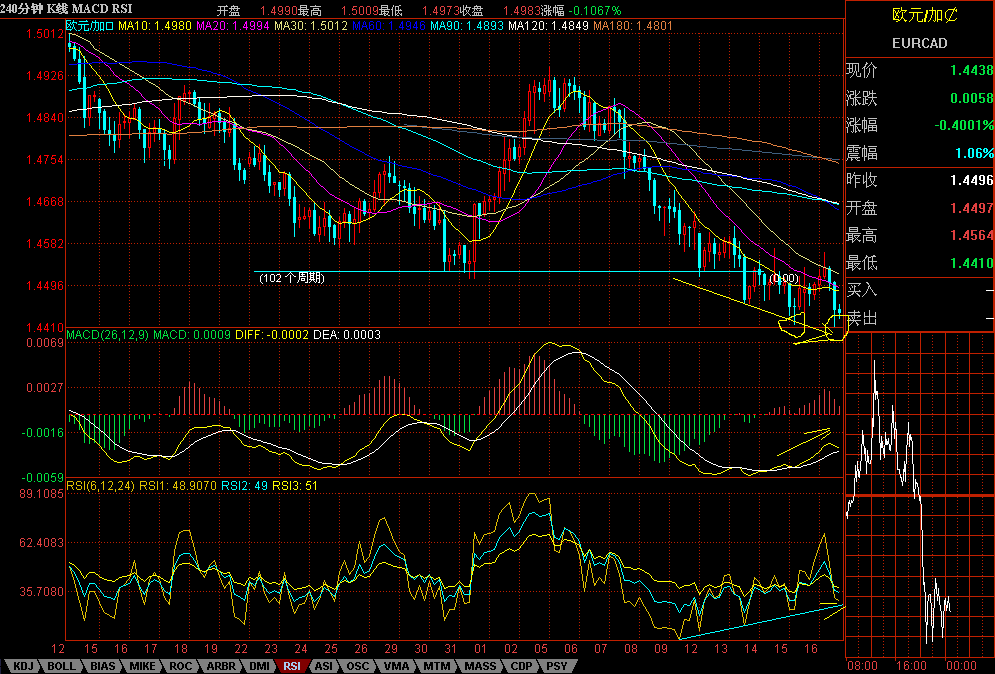
Task: Switch to the ASI indicator tab
Action: point(324,666)
